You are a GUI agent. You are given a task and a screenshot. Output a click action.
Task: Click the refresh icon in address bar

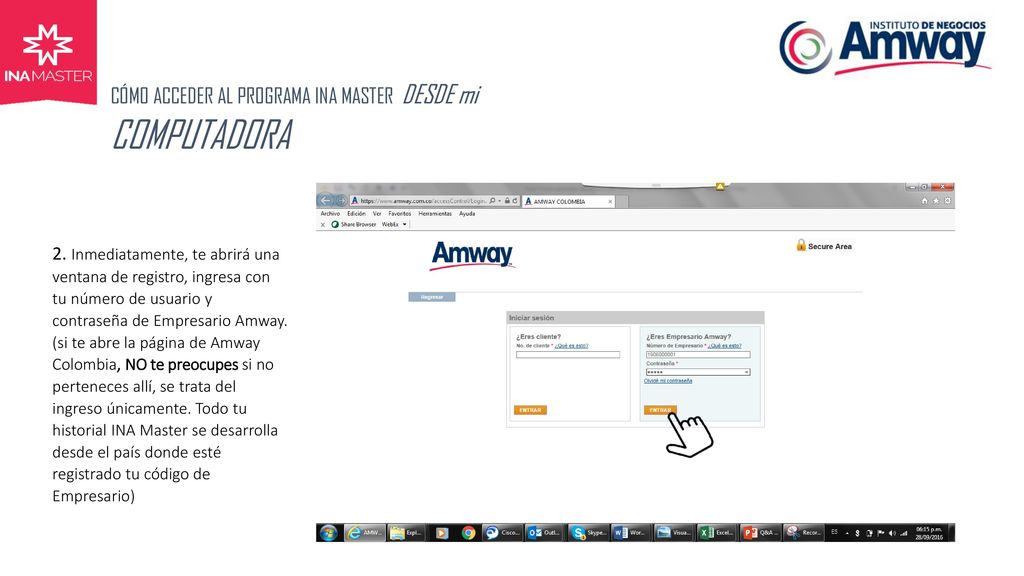tap(515, 200)
